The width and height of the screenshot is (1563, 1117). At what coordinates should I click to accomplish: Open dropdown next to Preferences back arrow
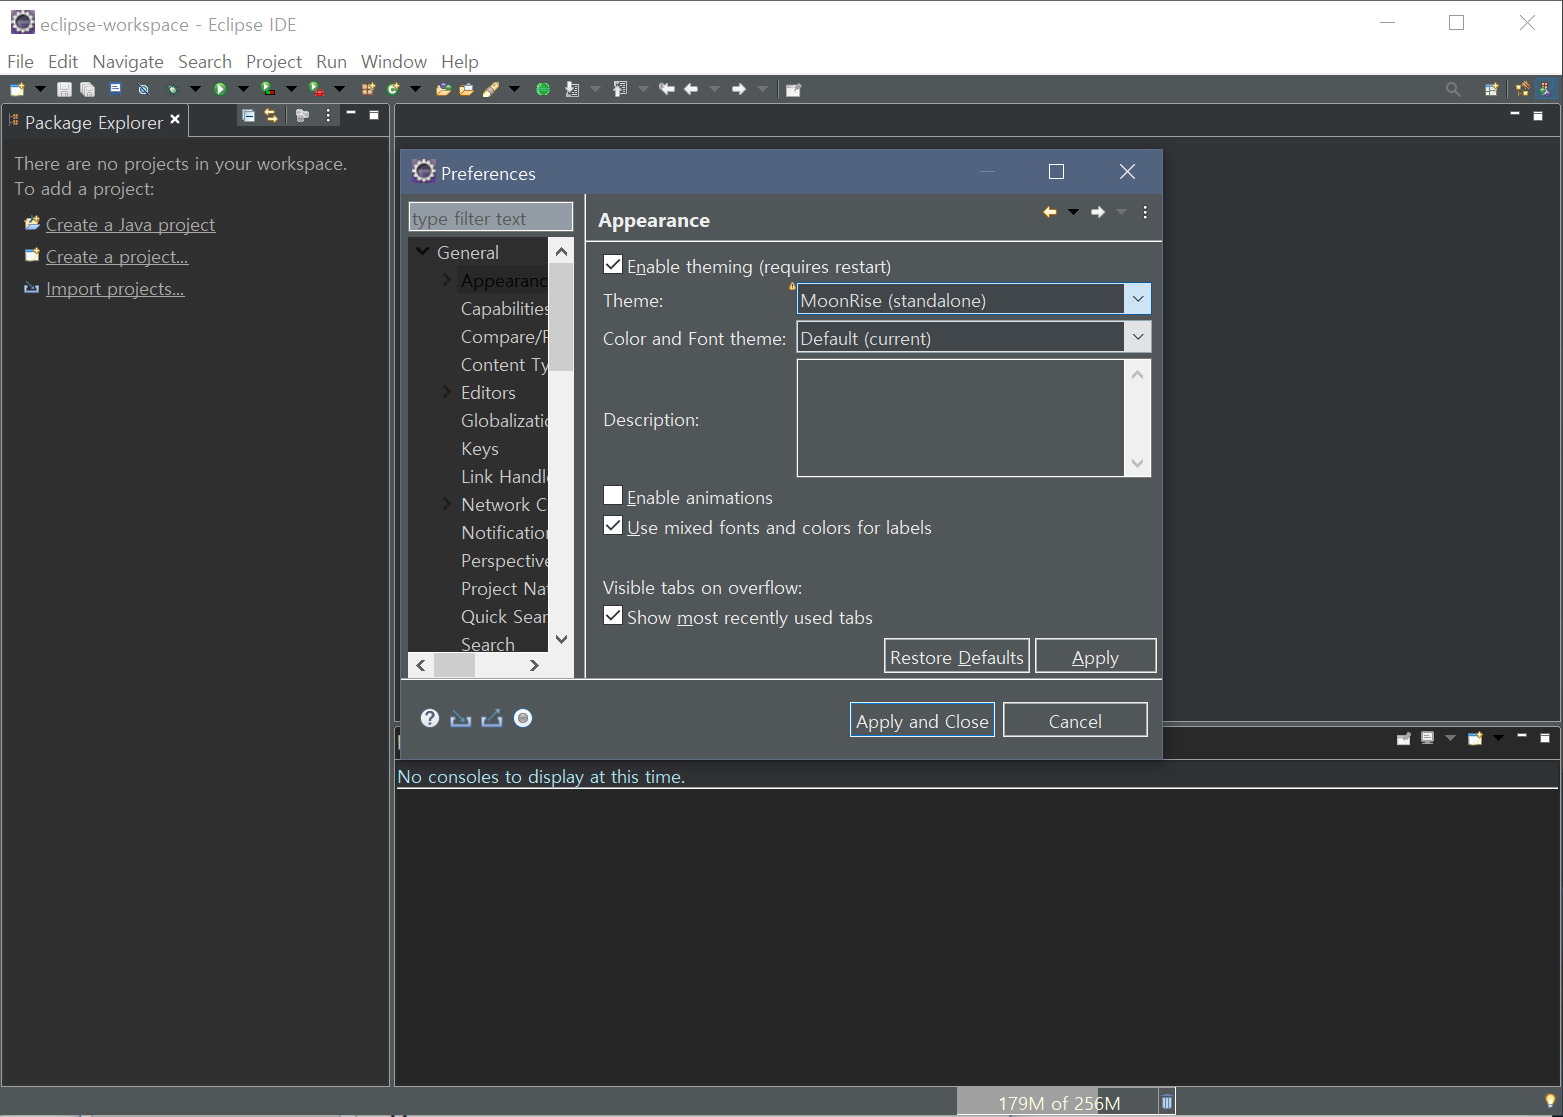tap(1073, 212)
